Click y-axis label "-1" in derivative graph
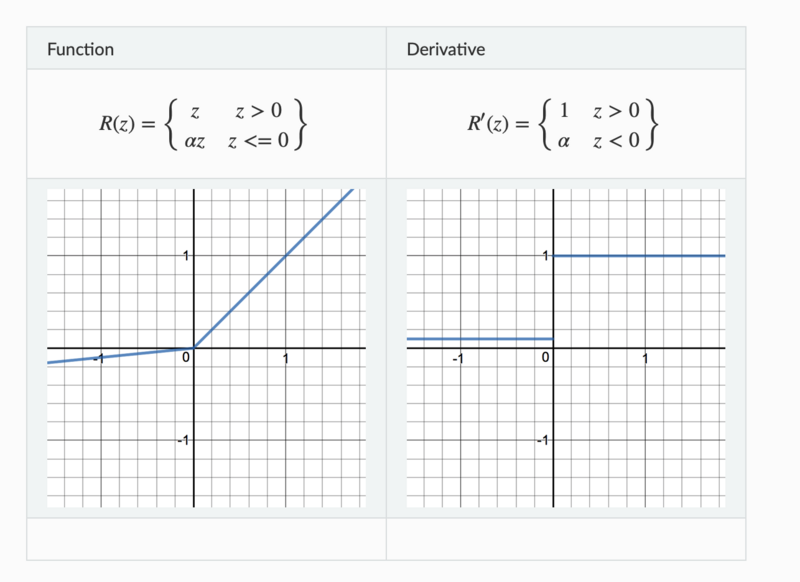The height and width of the screenshot is (582, 800). (543, 441)
